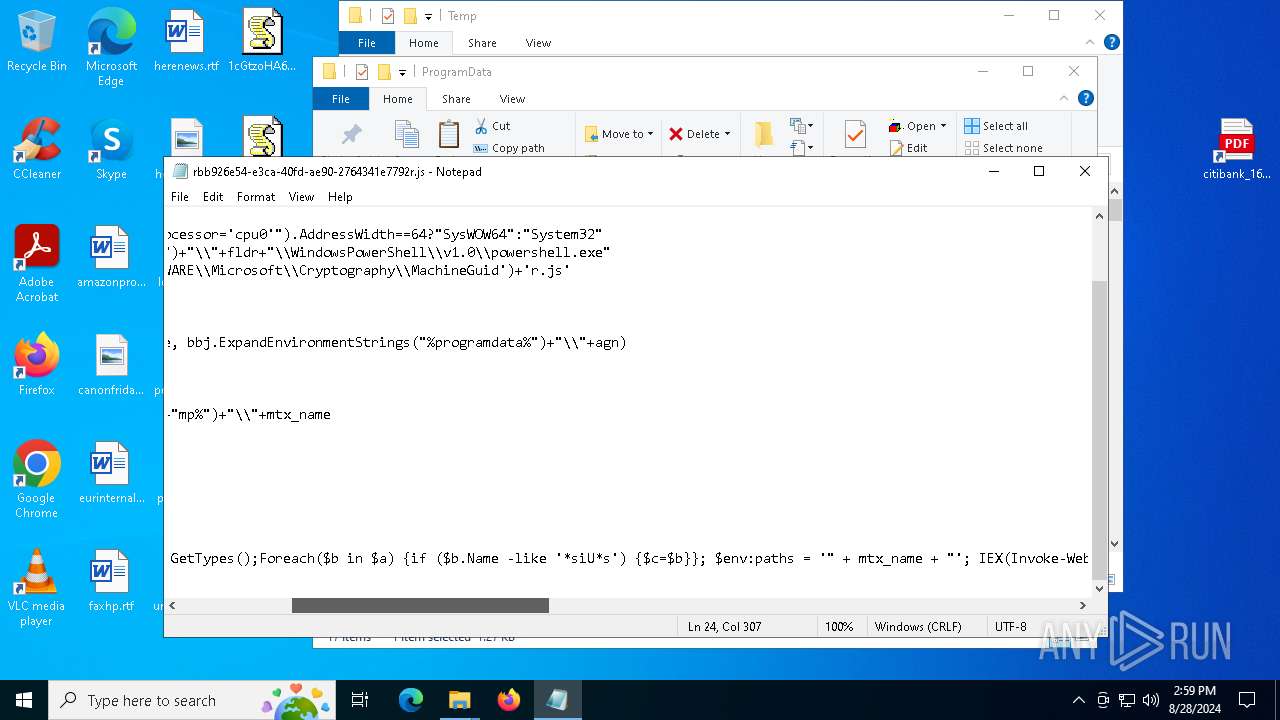This screenshot has height=720, width=1280.
Task: Show hidden system tray icons
Action: 1078,700
